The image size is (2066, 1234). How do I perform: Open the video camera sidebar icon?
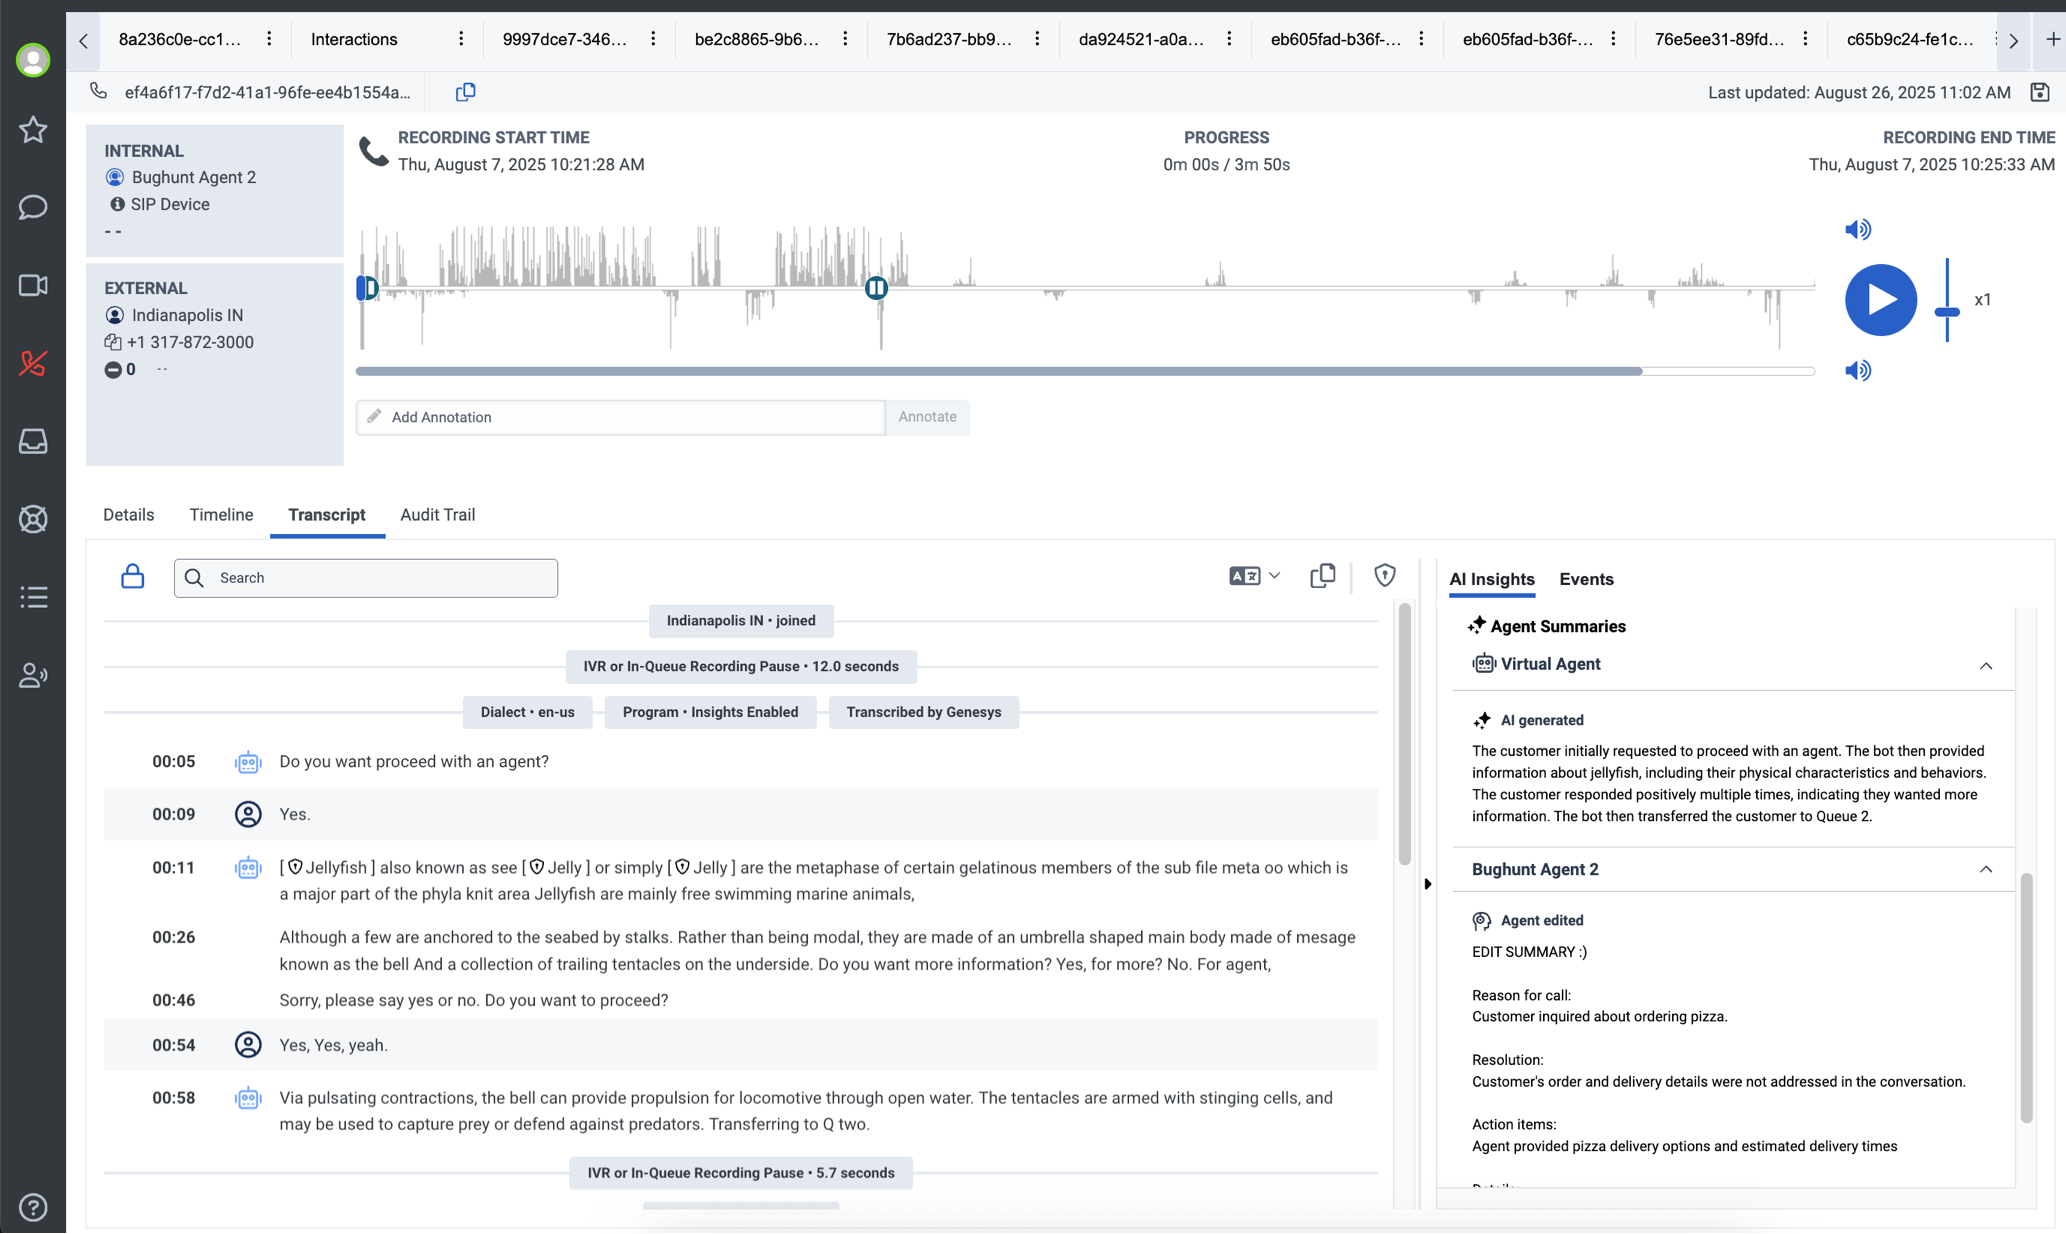[33, 286]
